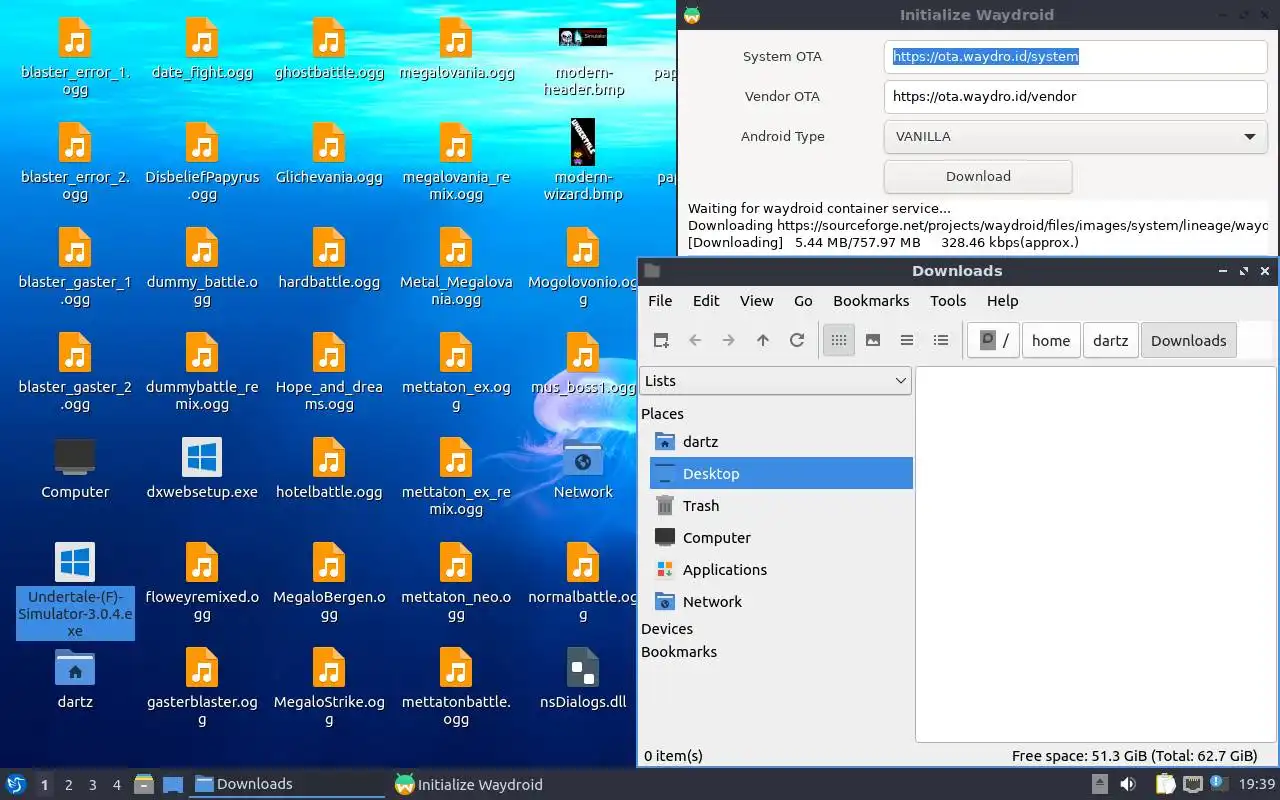Viewport: 1280px width, 800px height.
Task: Click show desktop icon in taskbar
Action: tap(172, 784)
